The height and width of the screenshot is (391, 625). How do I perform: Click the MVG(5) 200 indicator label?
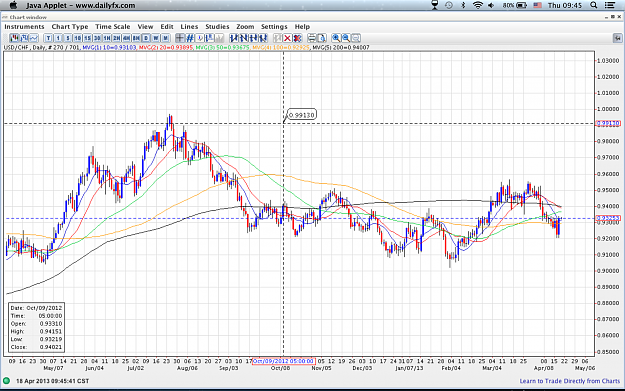coord(341,47)
